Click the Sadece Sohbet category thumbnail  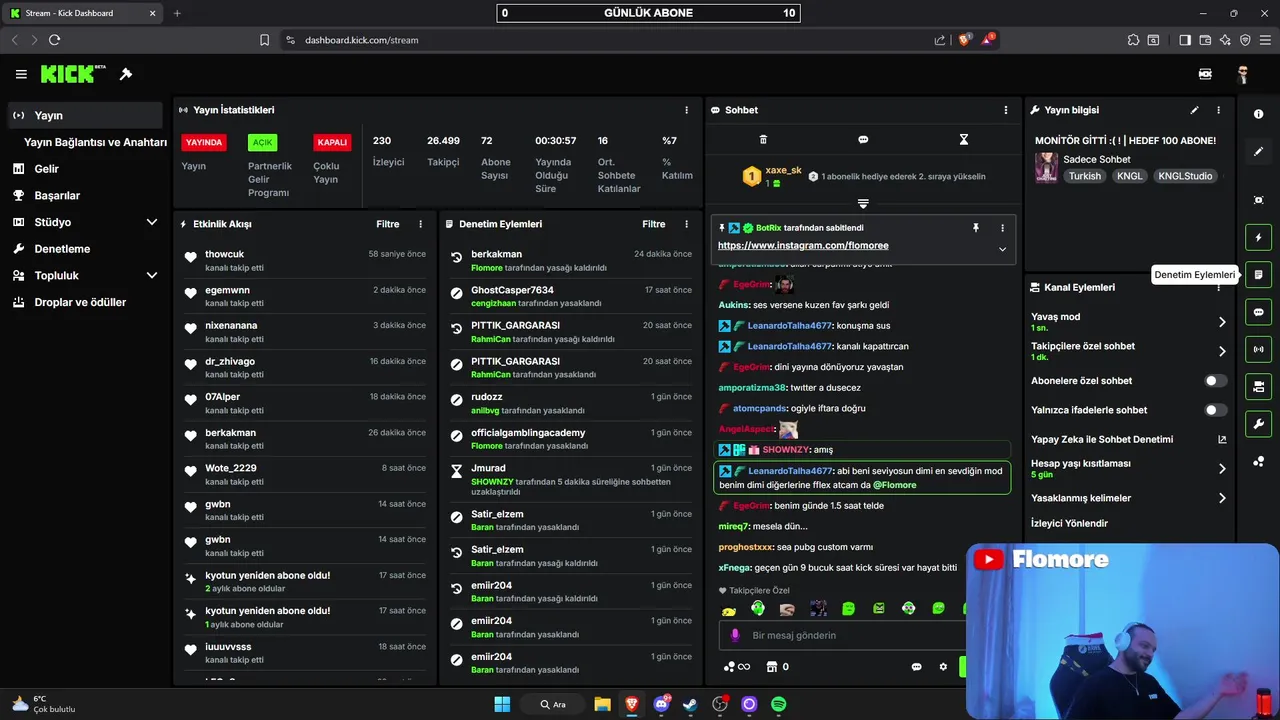point(1046,167)
